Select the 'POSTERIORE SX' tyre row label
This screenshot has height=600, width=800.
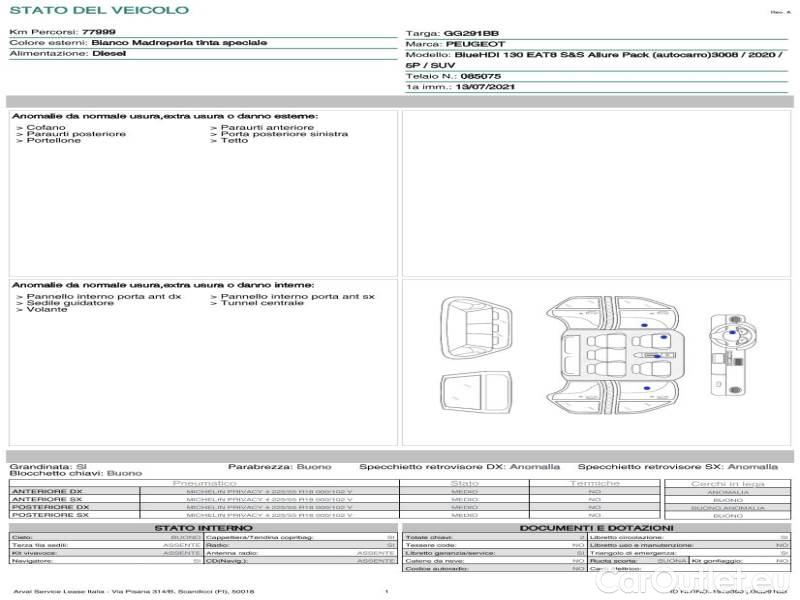[x=50, y=515]
